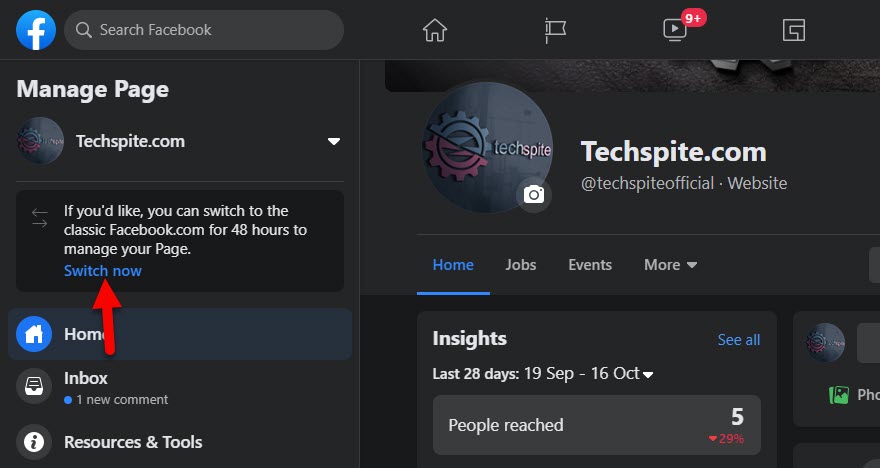
Task: Click the Resources & Tools info icon
Action: point(35,442)
